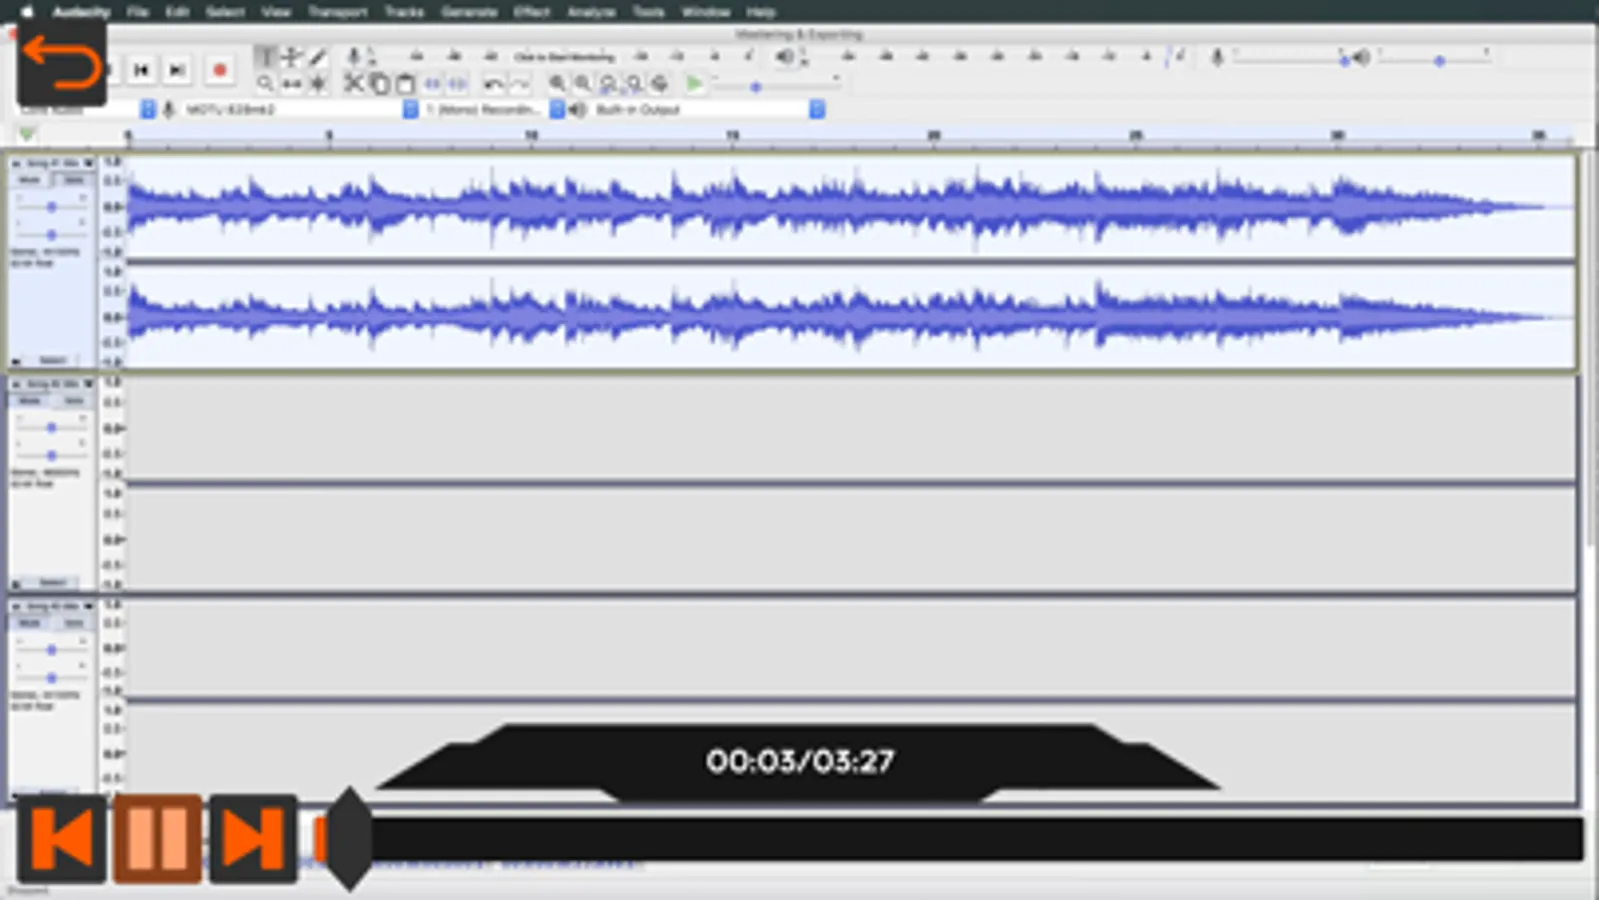Select the Multi-Tool (asterisk) mode

pos(318,84)
